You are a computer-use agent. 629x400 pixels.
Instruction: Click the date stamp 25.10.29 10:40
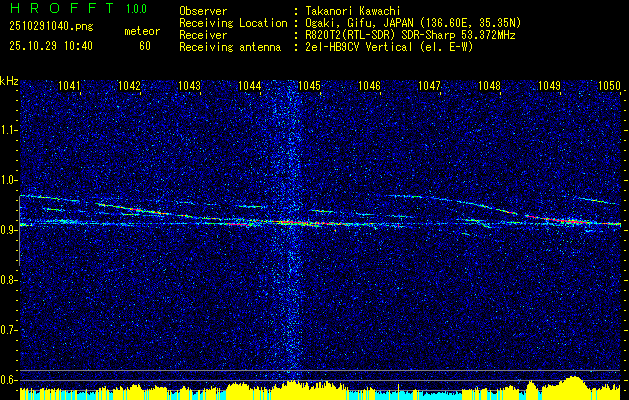click(51, 46)
